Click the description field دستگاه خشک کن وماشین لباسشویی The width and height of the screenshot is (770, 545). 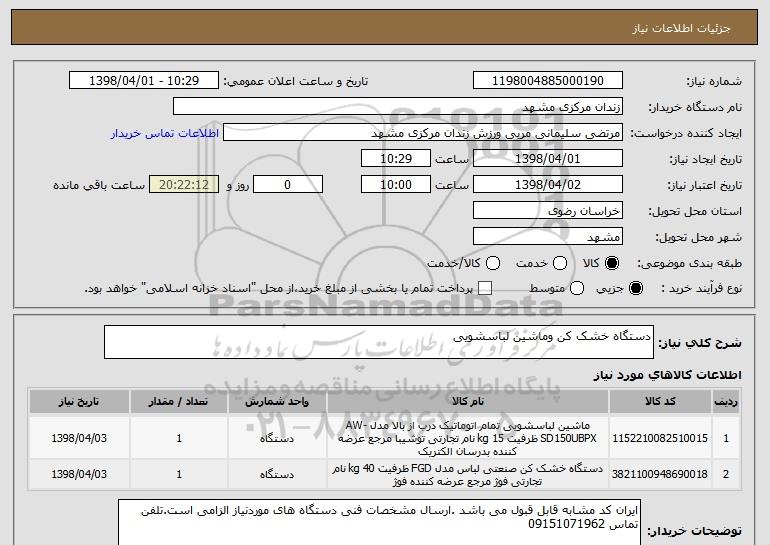(379, 342)
